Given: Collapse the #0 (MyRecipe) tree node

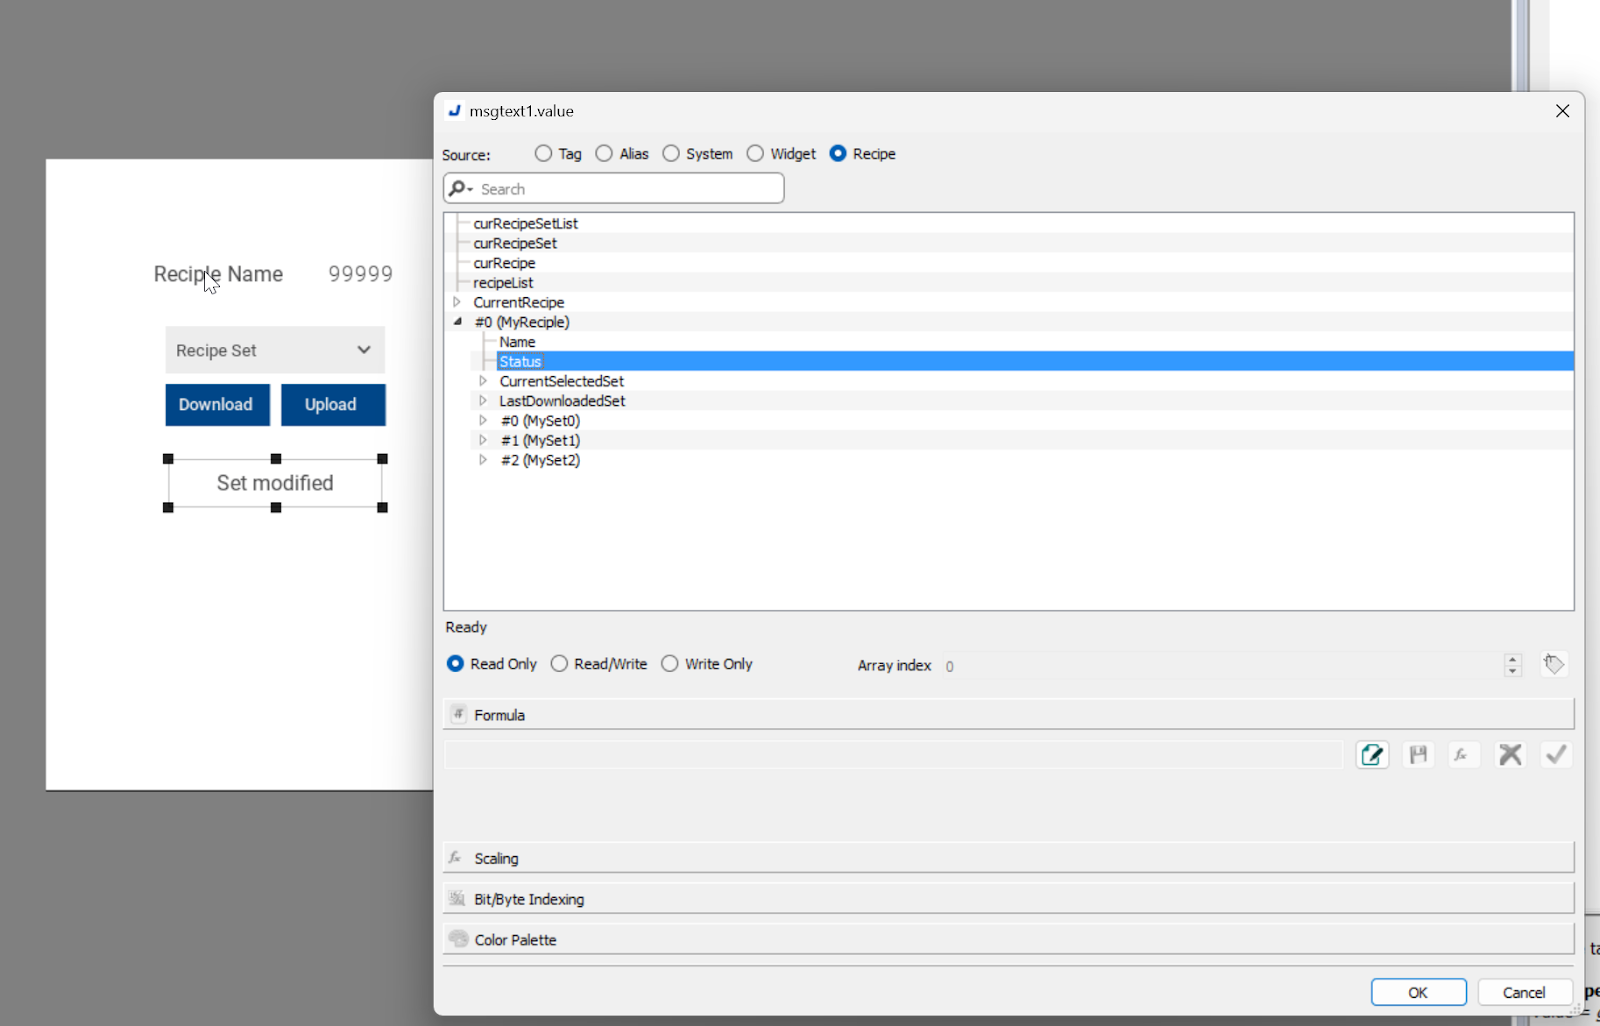Looking at the screenshot, I should (x=457, y=322).
